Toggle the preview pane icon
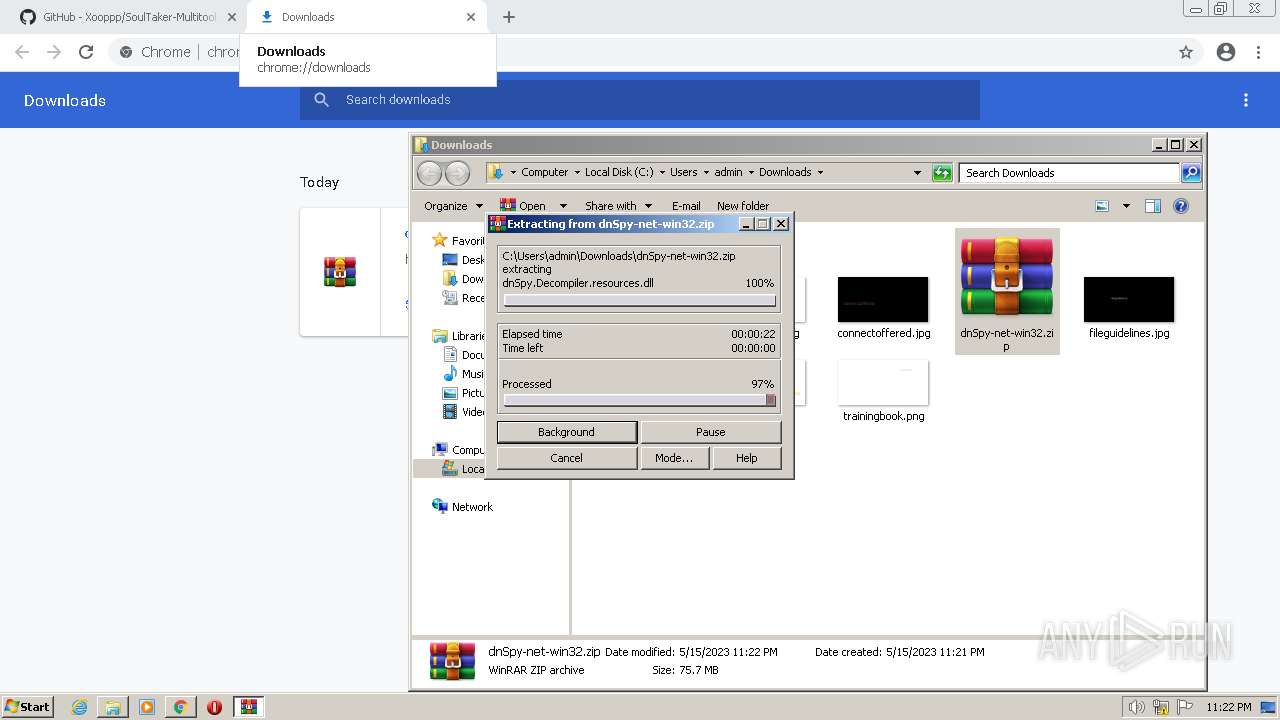The width and height of the screenshot is (1280, 720). [x=1152, y=206]
